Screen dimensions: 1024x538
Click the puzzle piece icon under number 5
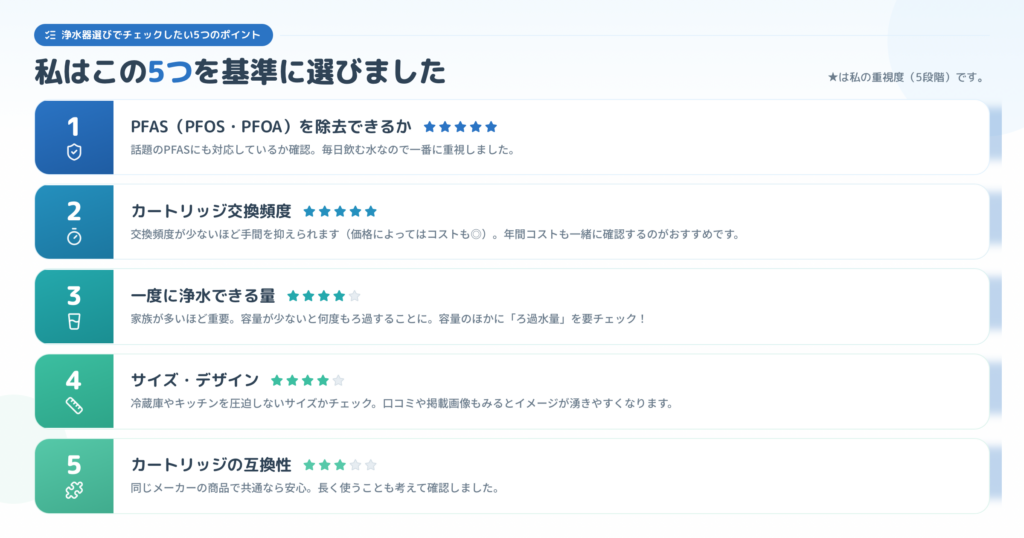[x=74, y=490]
